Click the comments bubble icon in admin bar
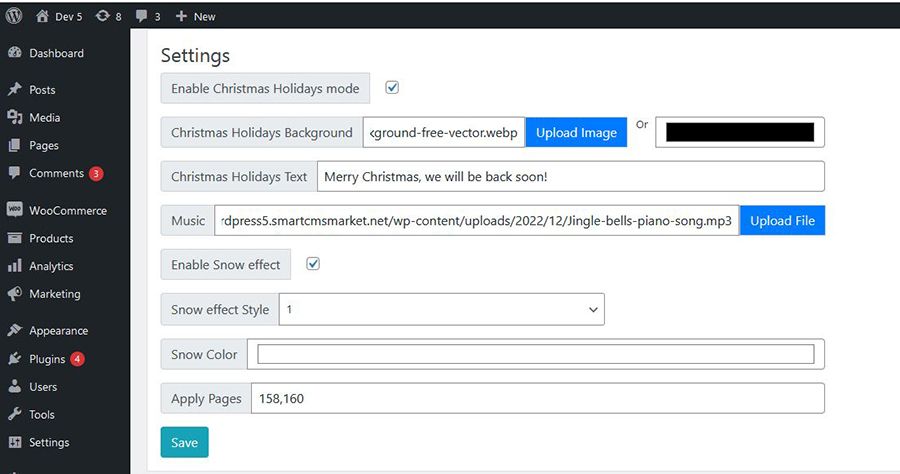Screen dimensions: 900x474 141,16
